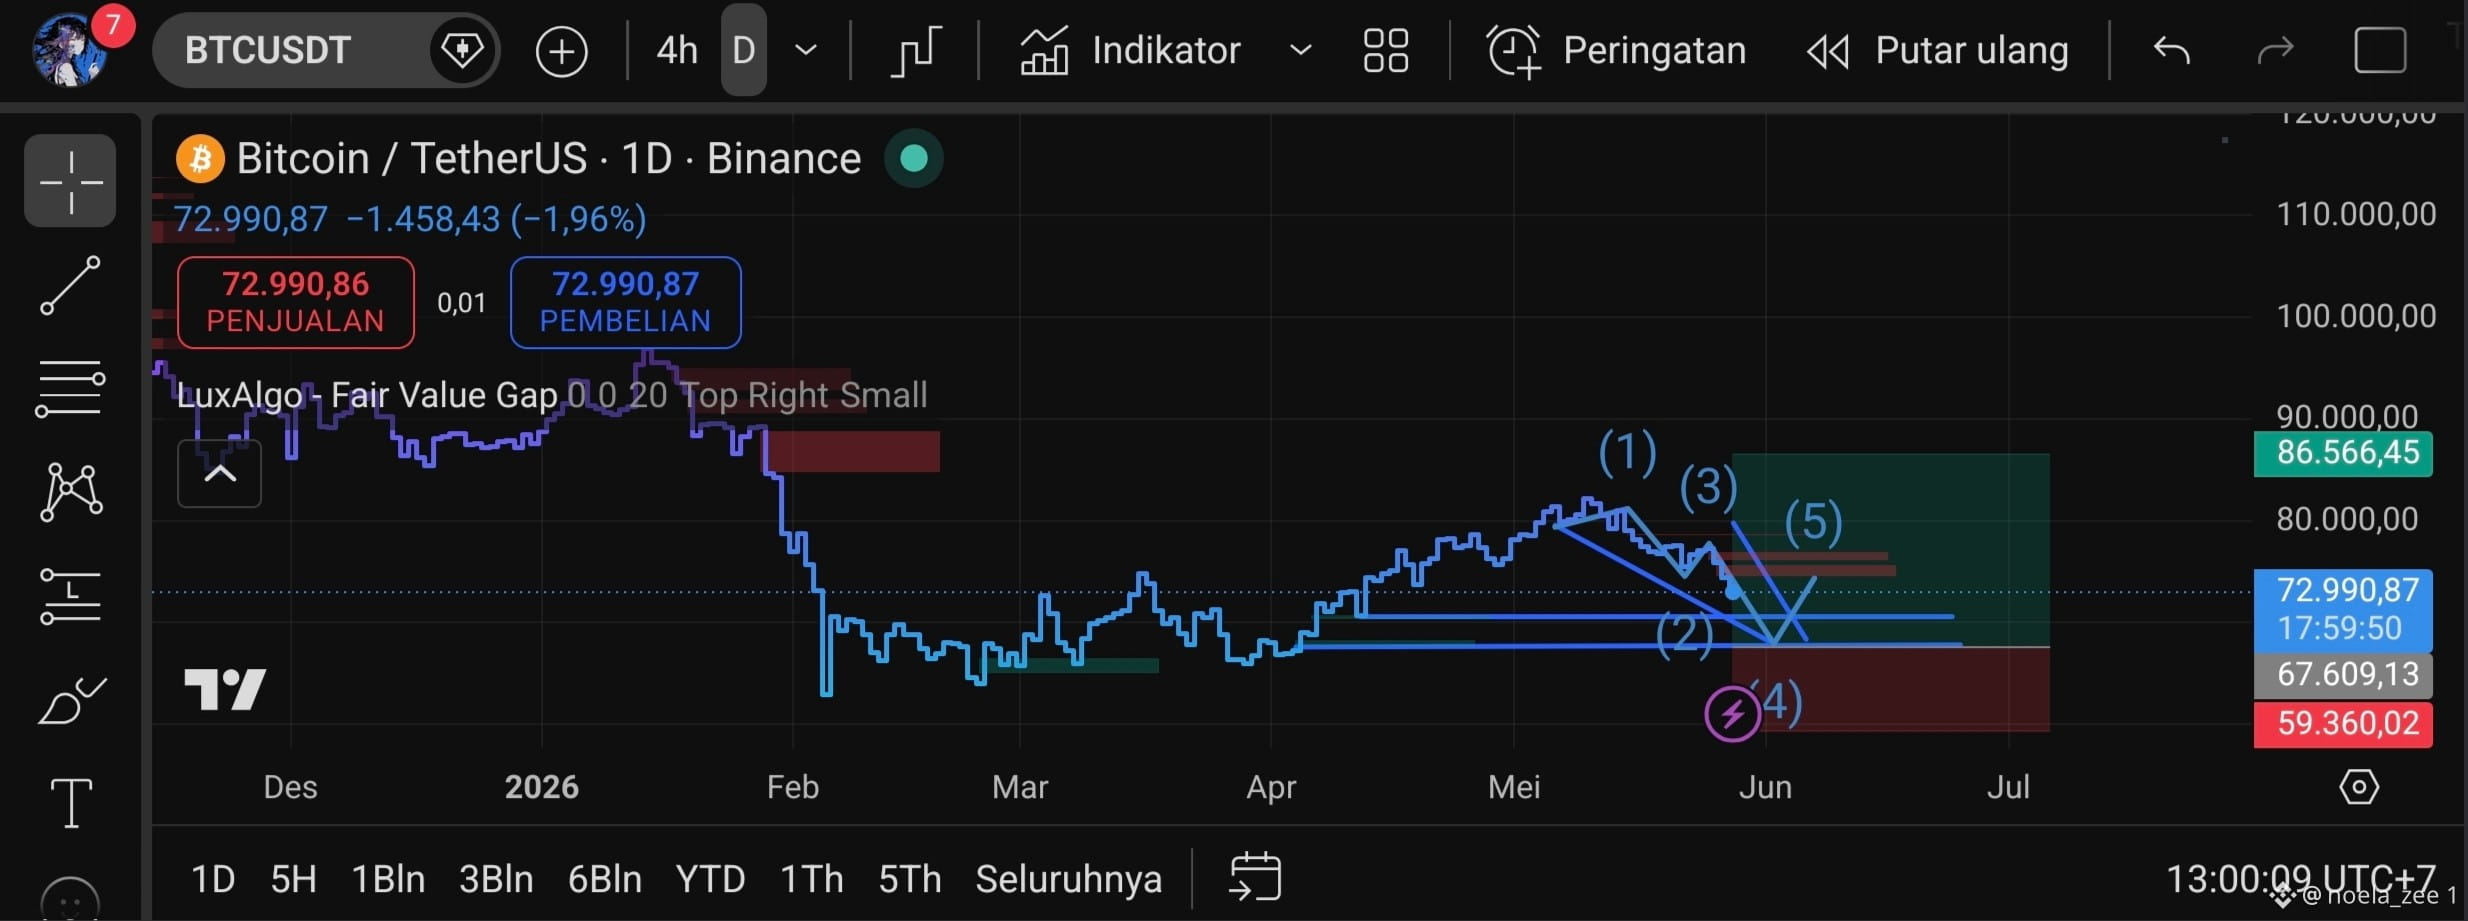Select the brush drawing tool

pyautogui.click(x=70, y=699)
